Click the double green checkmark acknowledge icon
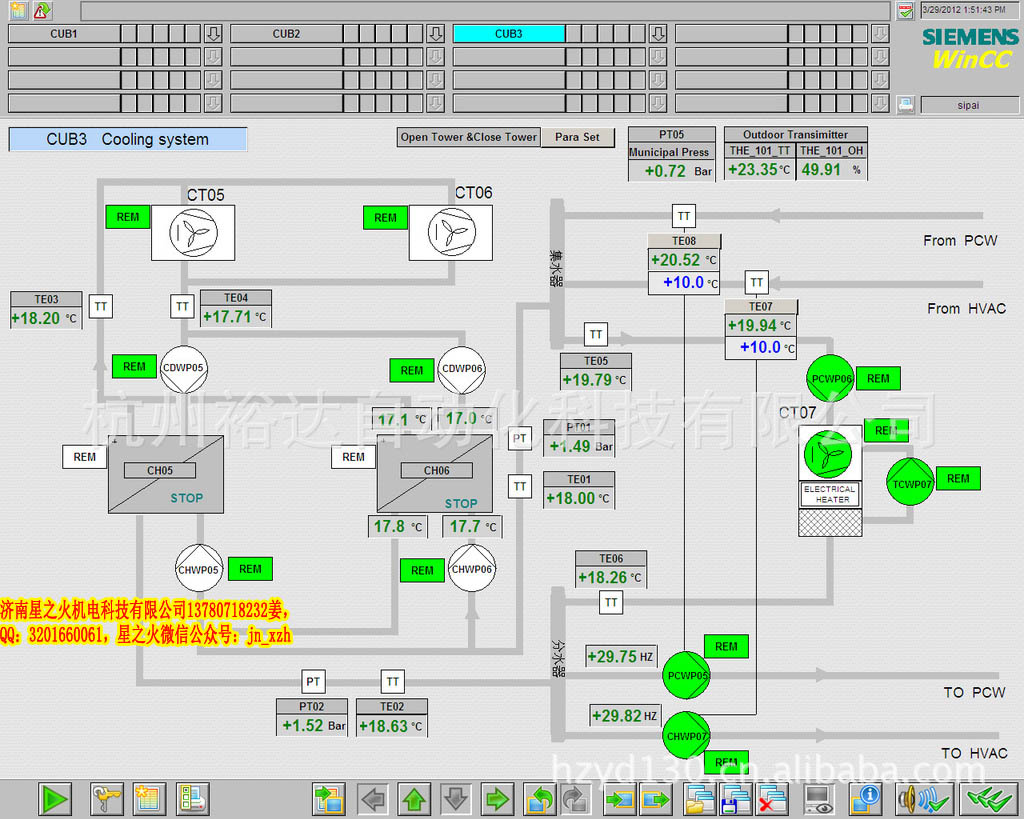 pyautogui.click(x=988, y=798)
